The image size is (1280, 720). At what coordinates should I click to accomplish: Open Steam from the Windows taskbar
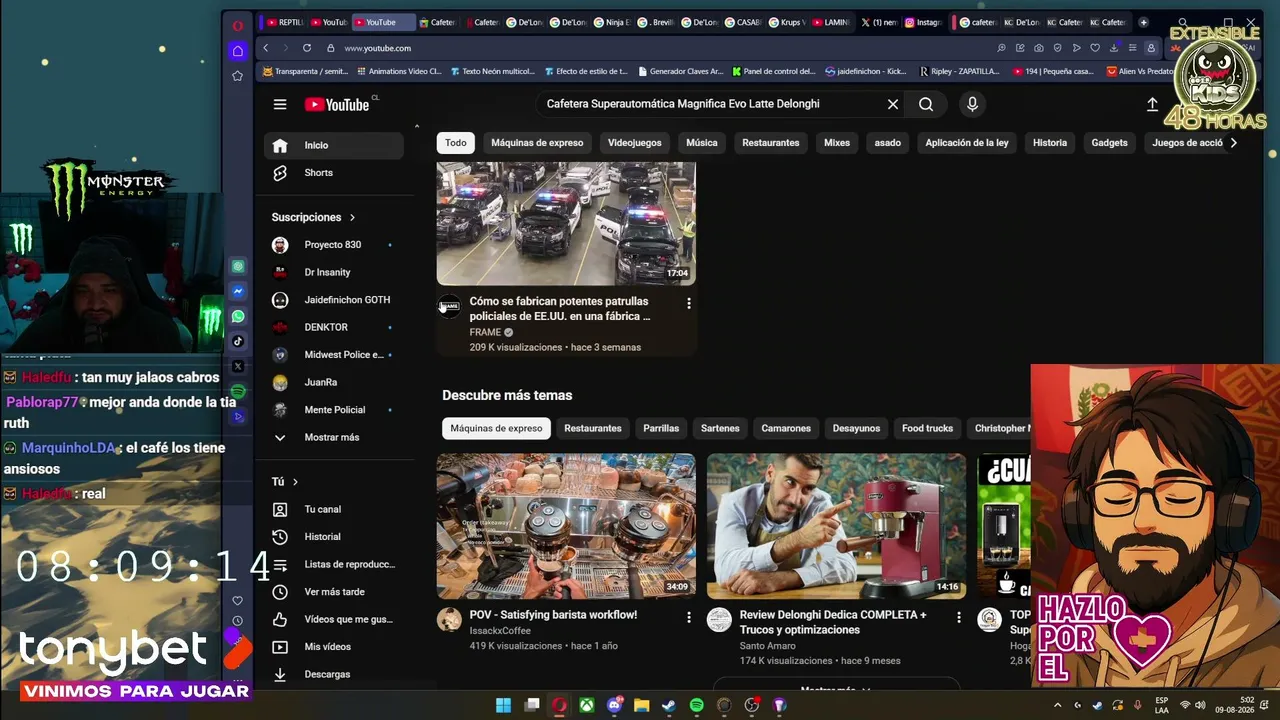pos(669,705)
